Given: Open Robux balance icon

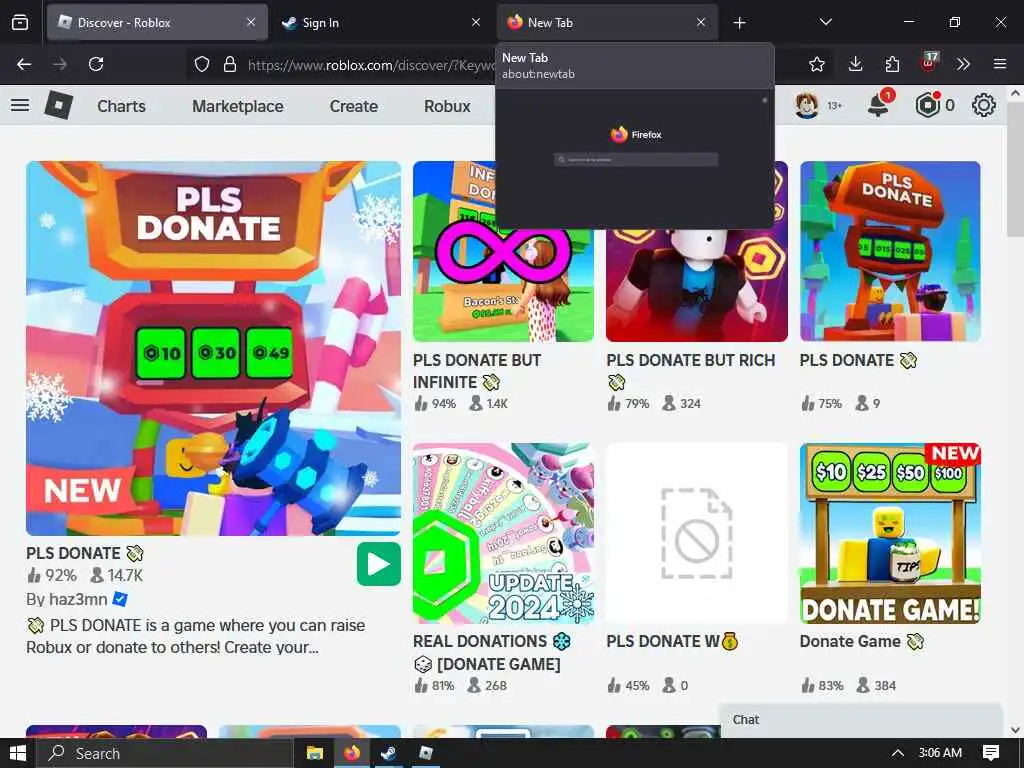Looking at the screenshot, I should [928, 105].
